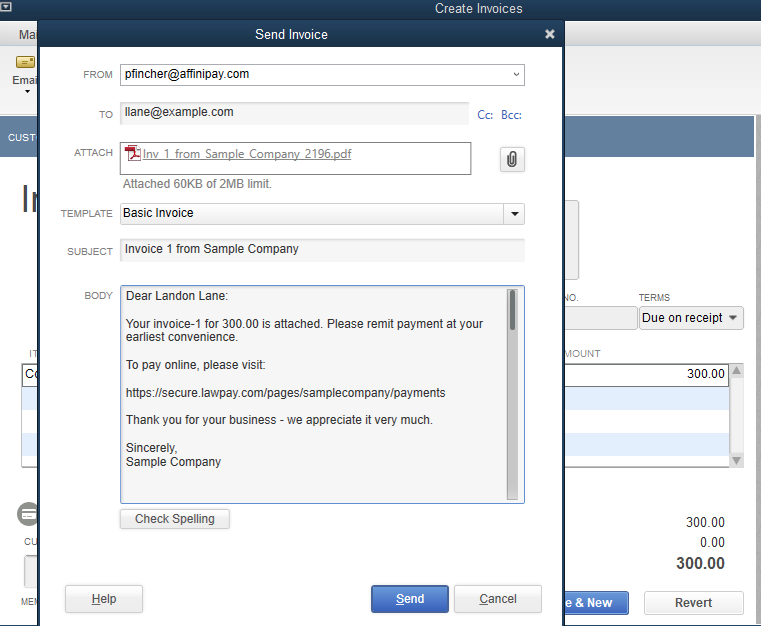
Task: Click the line items table scroll-up arrow
Action: coord(737,372)
